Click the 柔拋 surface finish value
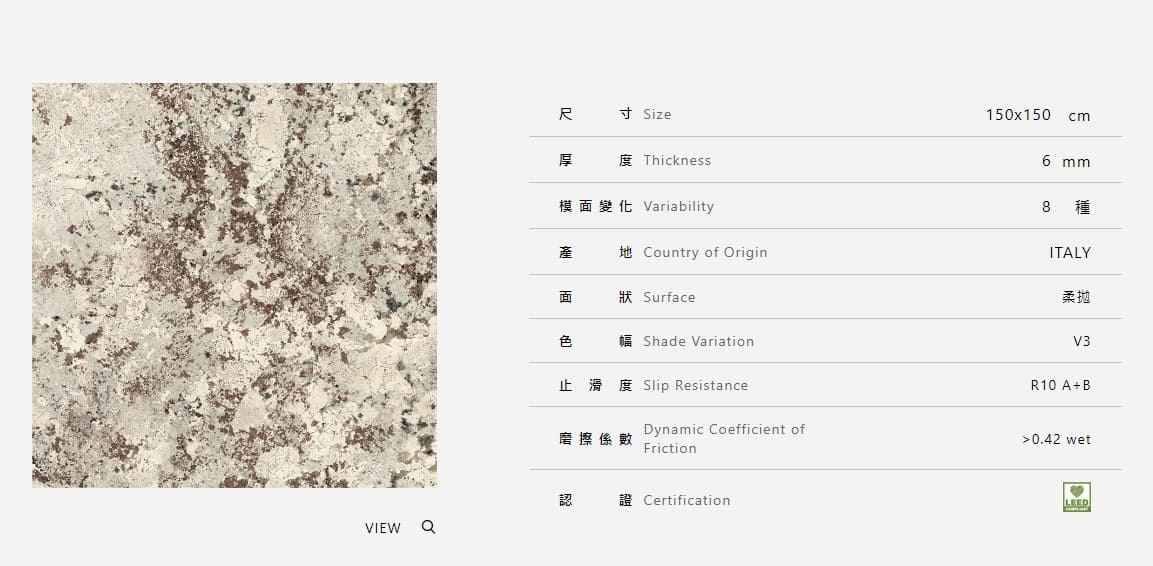The height and width of the screenshot is (566, 1153). (1076, 297)
